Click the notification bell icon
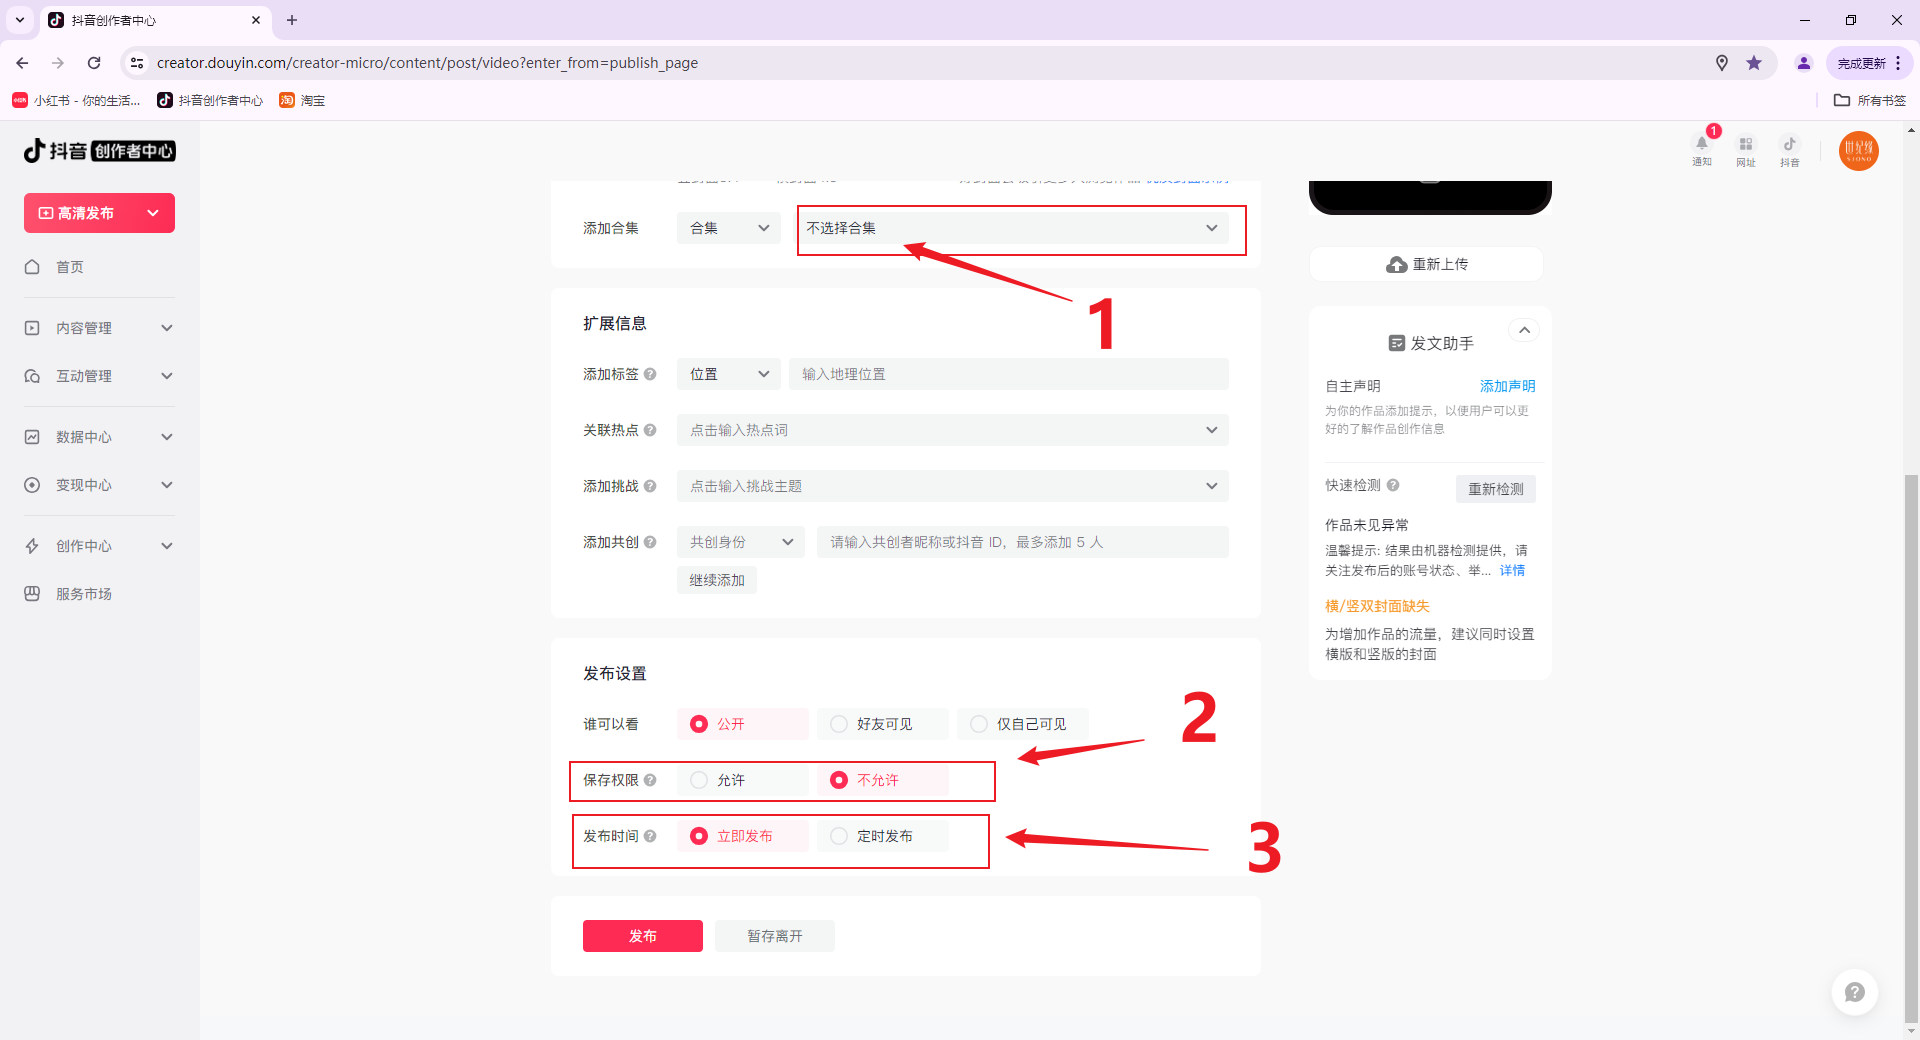 coord(1701,145)
